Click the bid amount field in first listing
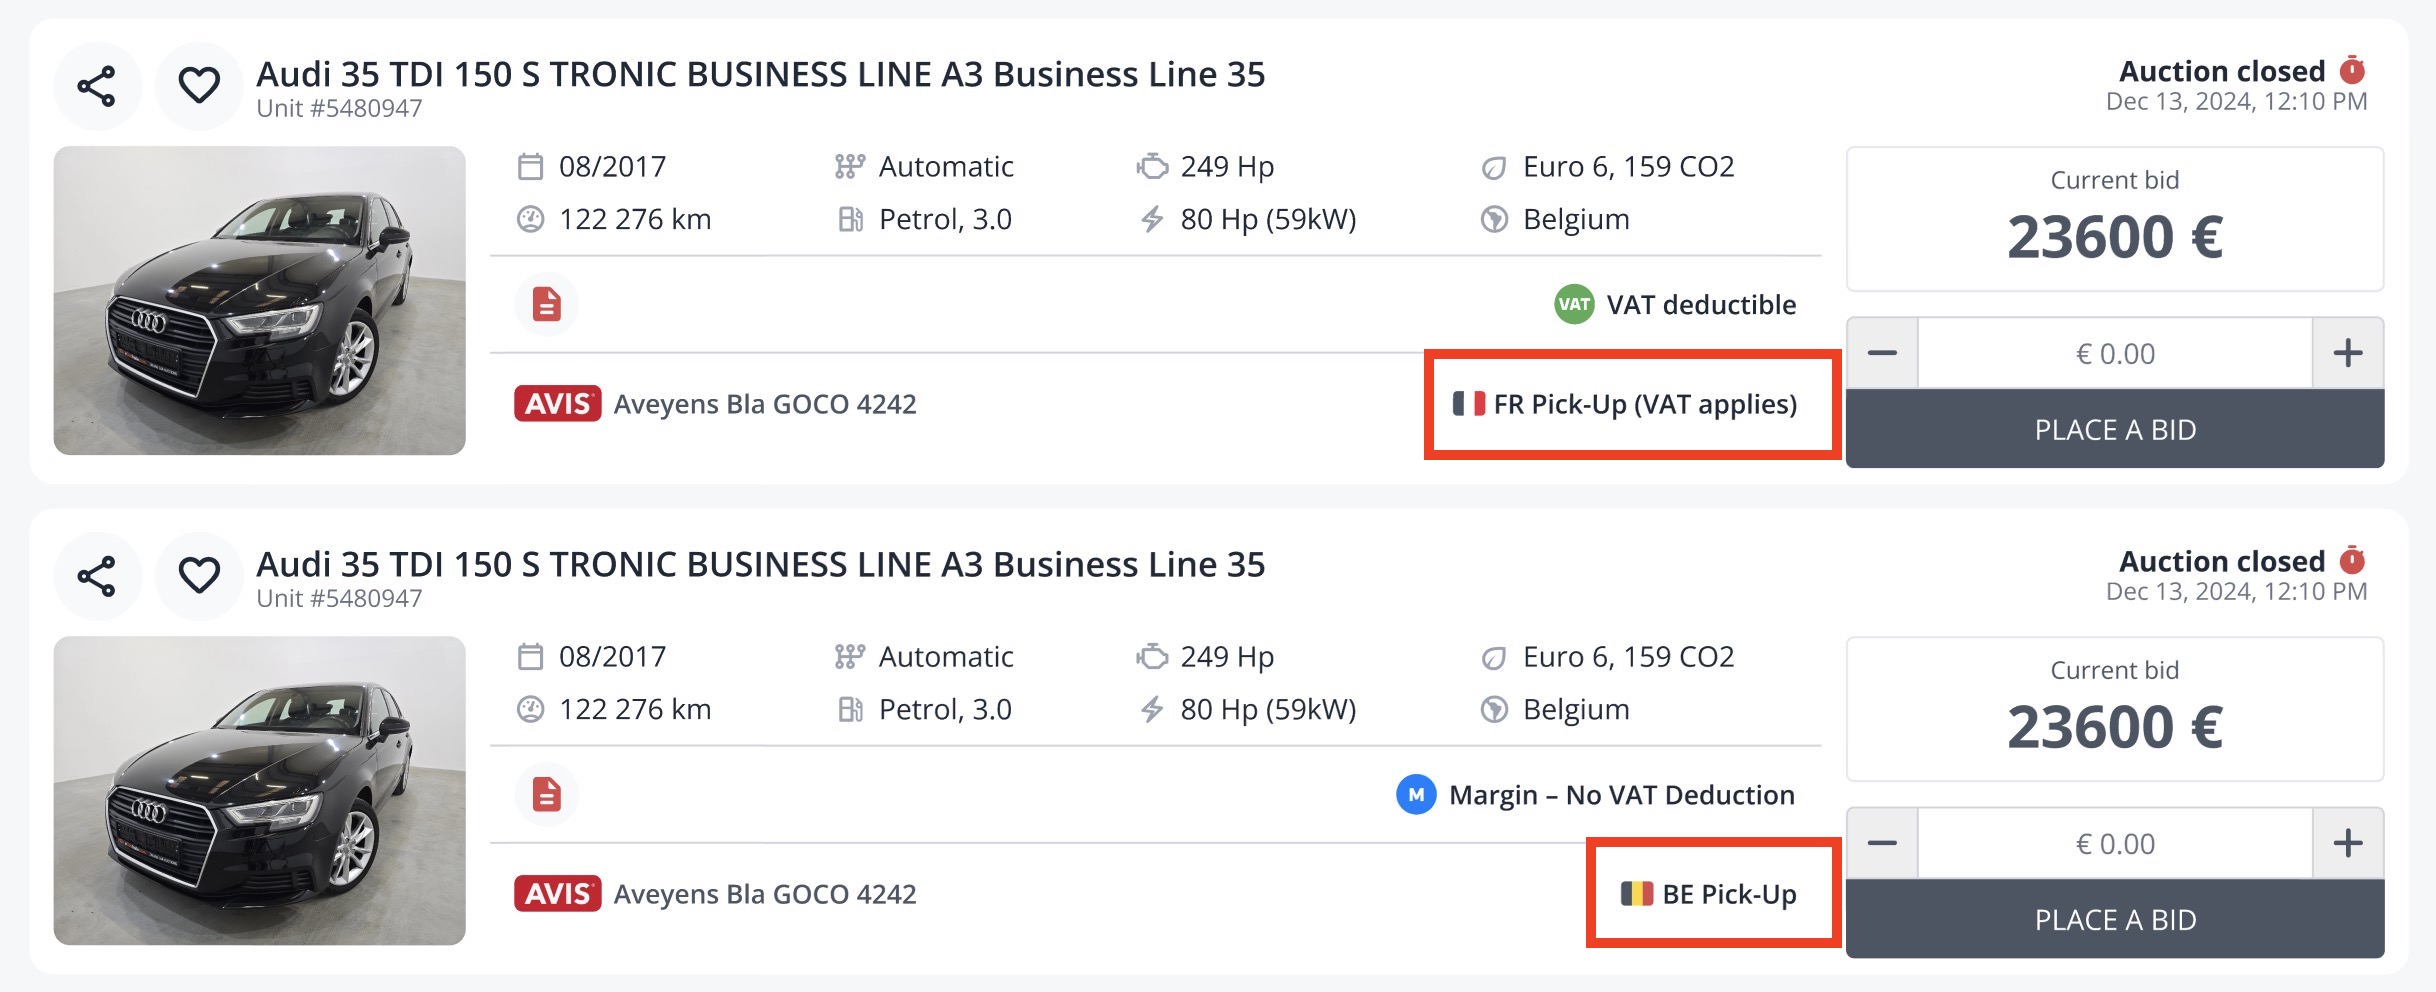The height and width of the screenshot is (992, 2436). click(x=2115, y=353)
